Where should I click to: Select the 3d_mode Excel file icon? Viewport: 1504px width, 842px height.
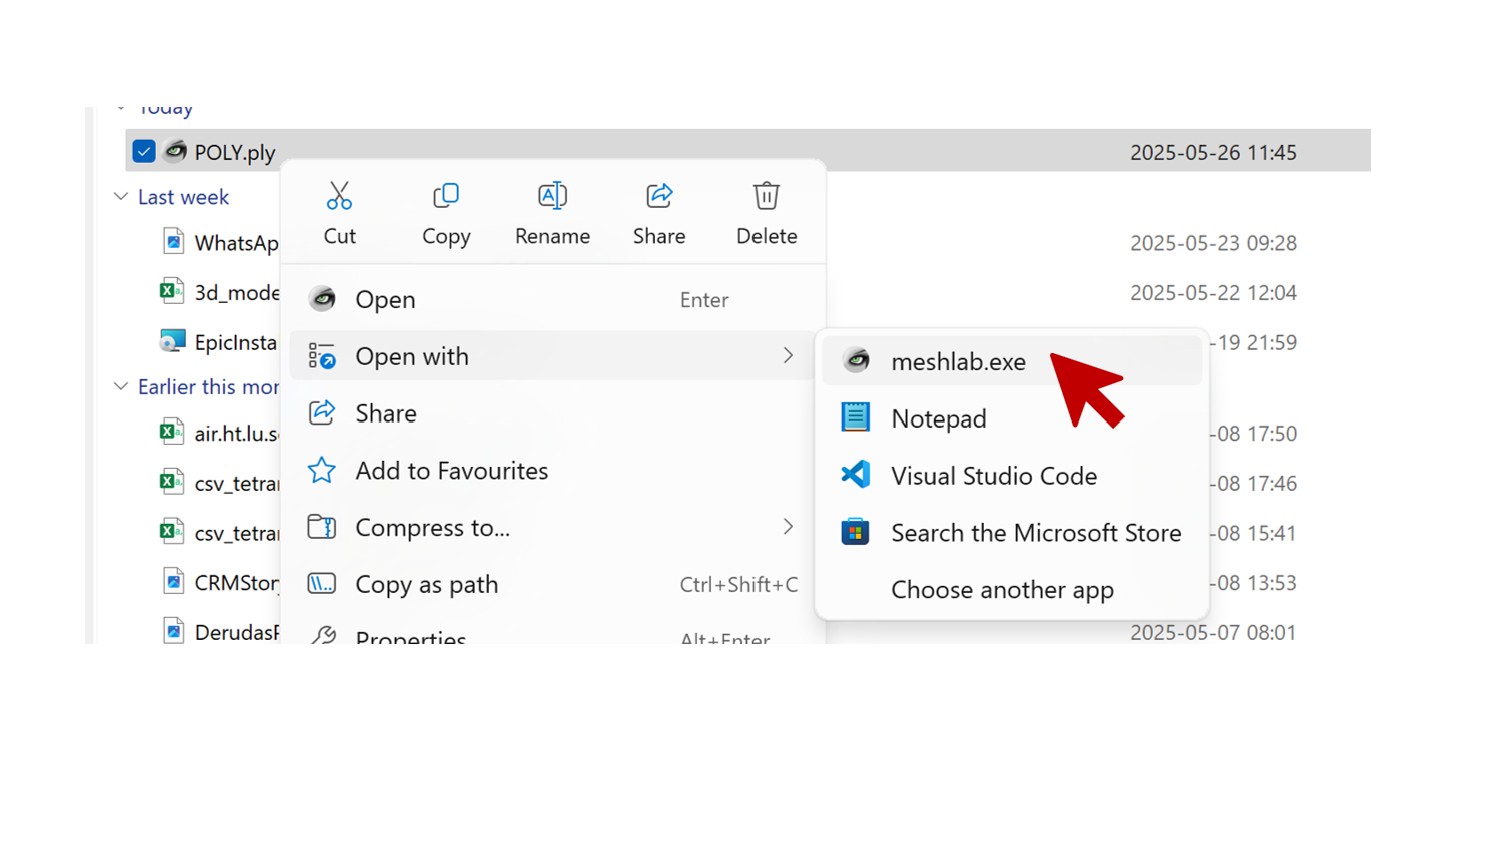point(172,292)
